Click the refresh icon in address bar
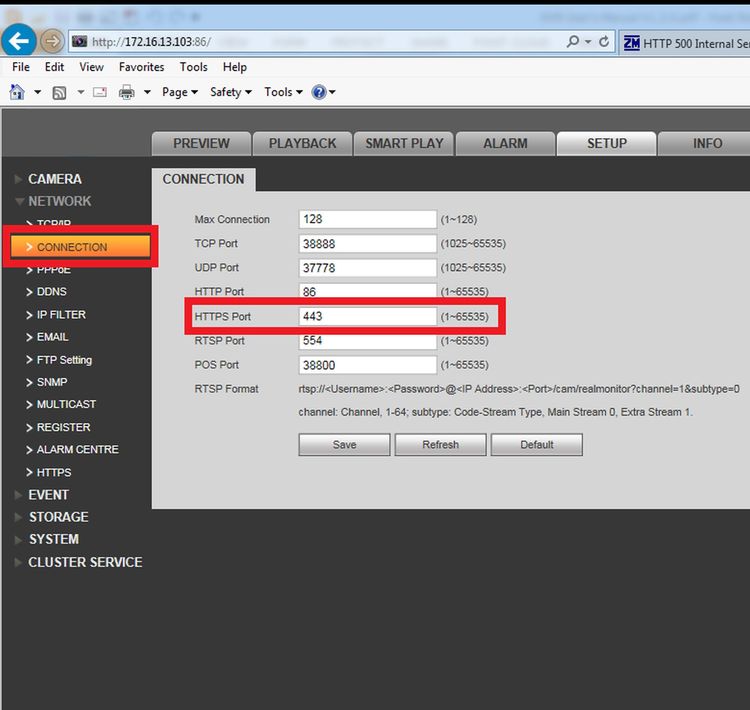Image resolution: width=750 pixels, height=710 pixels. [x=604, y=42]
